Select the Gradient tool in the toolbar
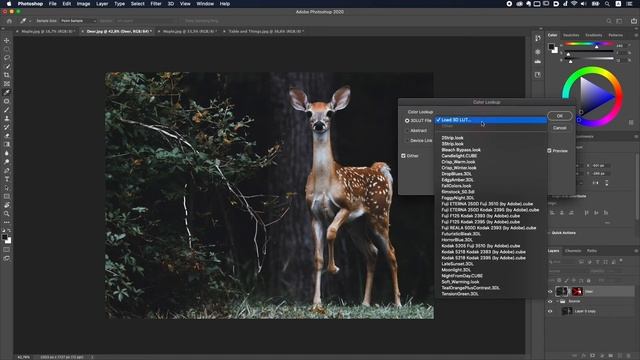The height and width of the screenshot is (360, 640). 7,144
